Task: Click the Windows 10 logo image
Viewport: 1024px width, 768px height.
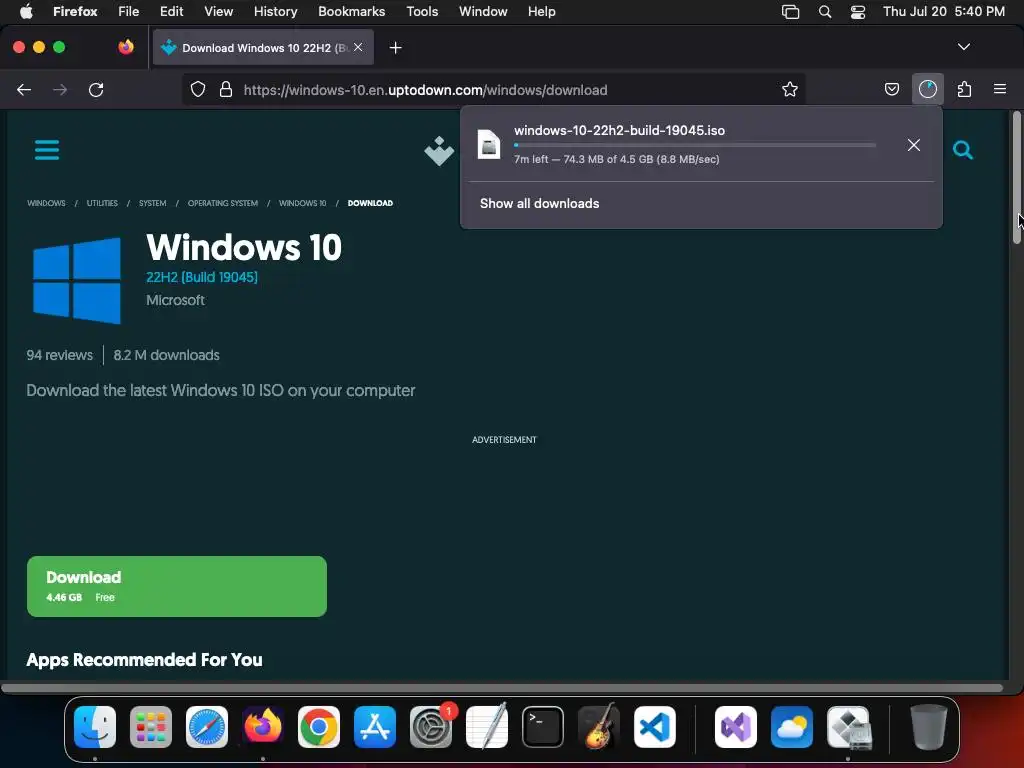Action: click(x=77, y=280)
